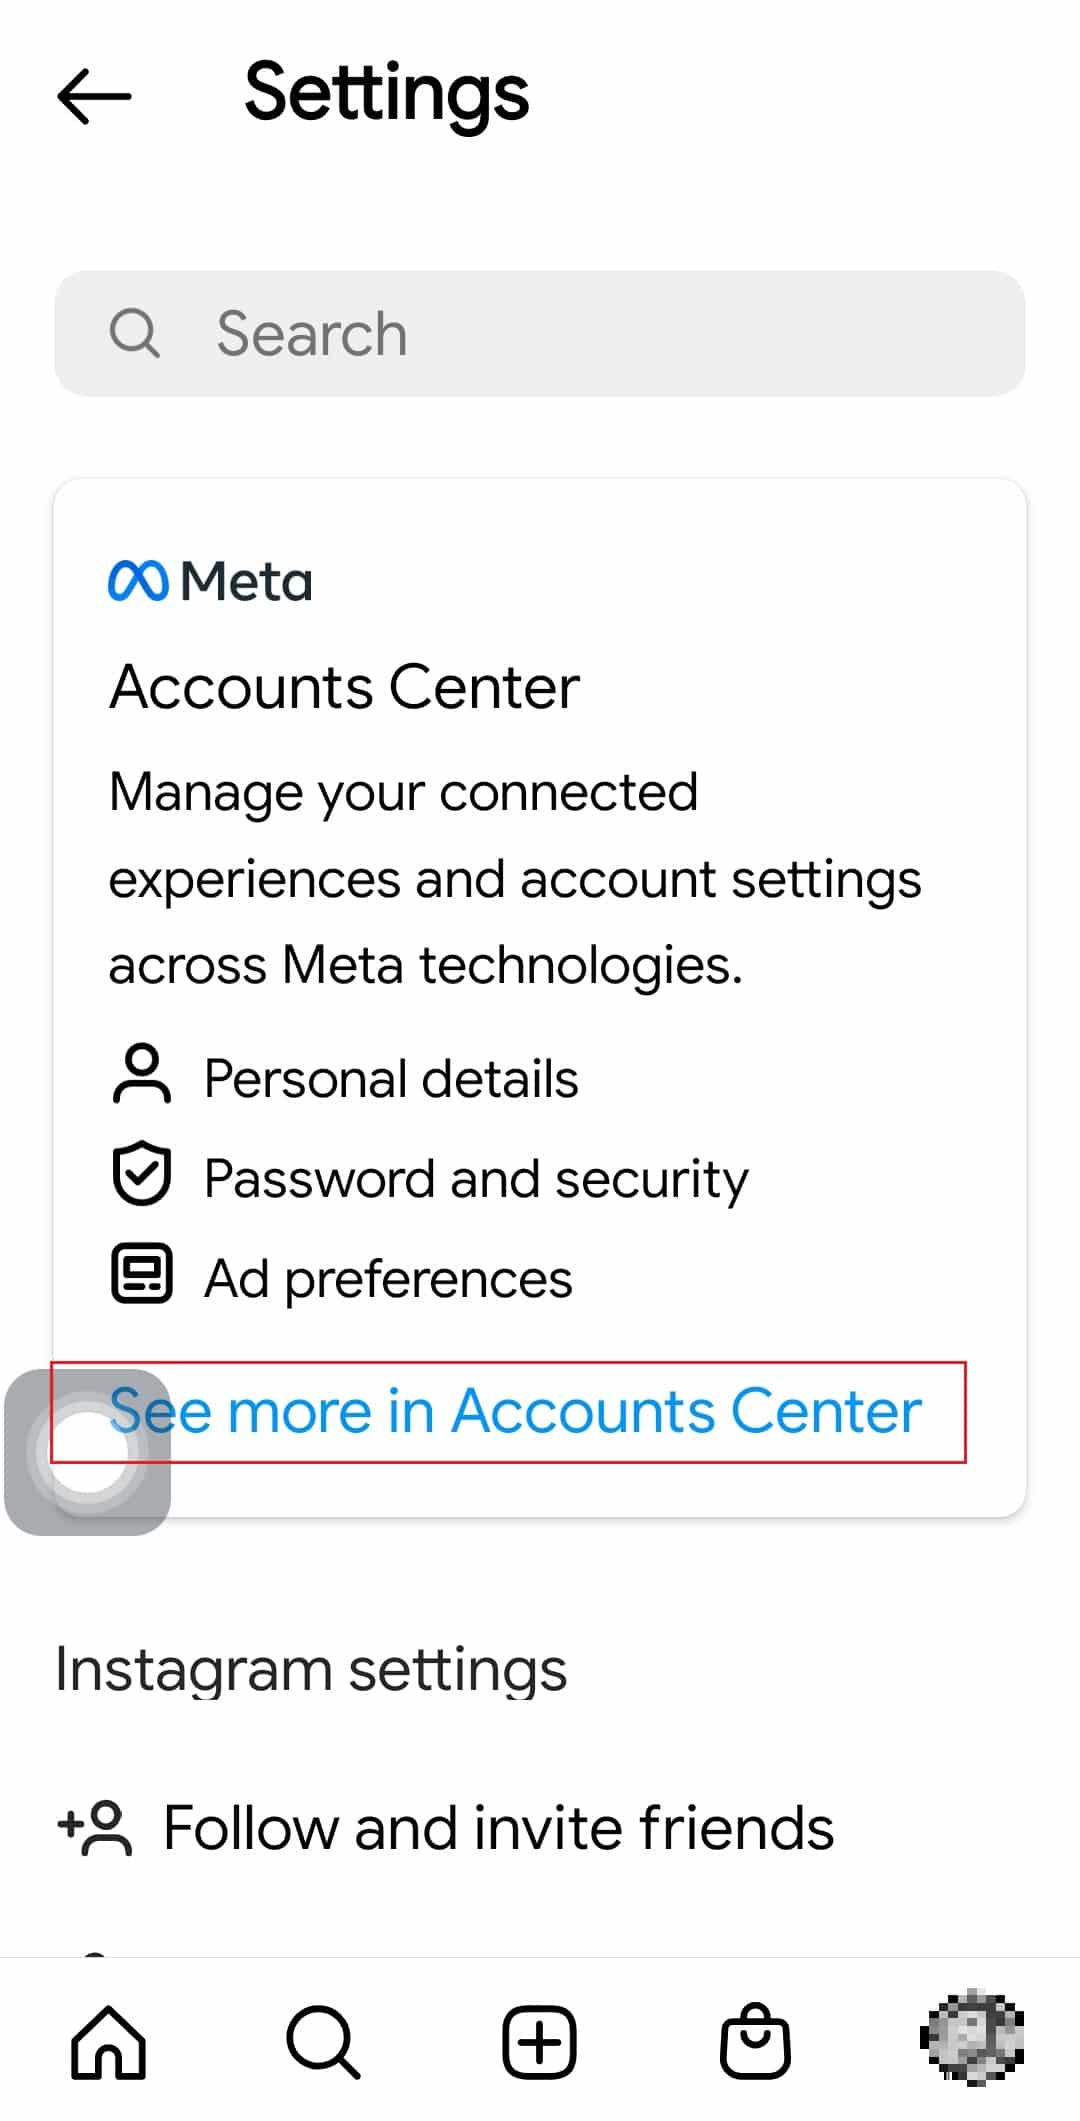The width and height of the screenshot is (1080, 2121).
Task: Tap the Password and security shield icon
Action: click(141, 1174)
